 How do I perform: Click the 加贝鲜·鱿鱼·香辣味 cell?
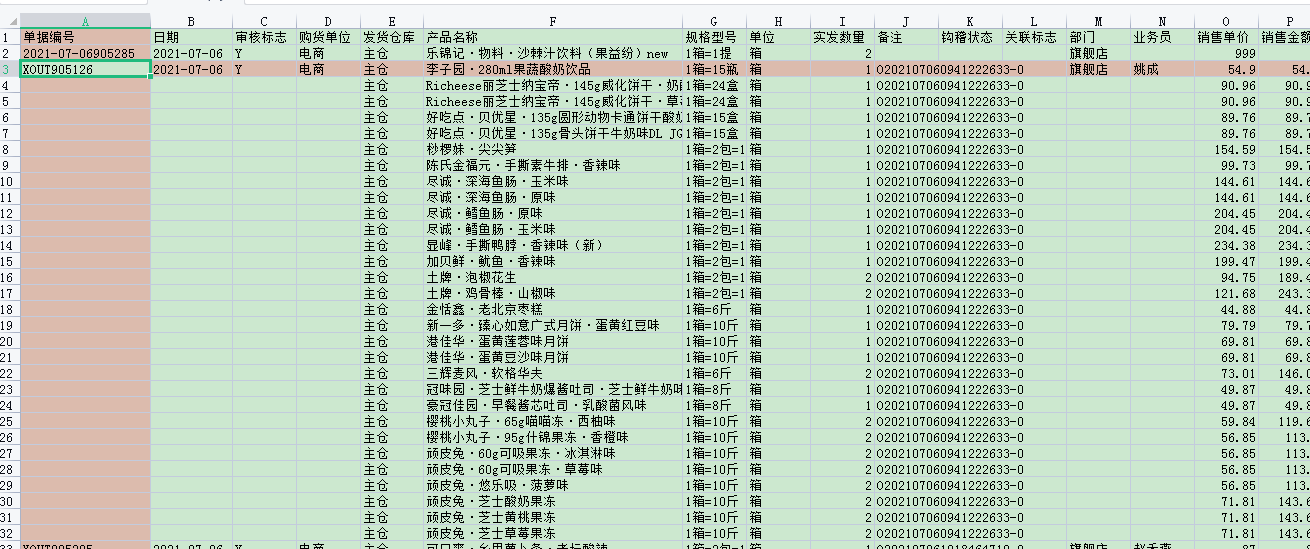(x=553, y=261)
